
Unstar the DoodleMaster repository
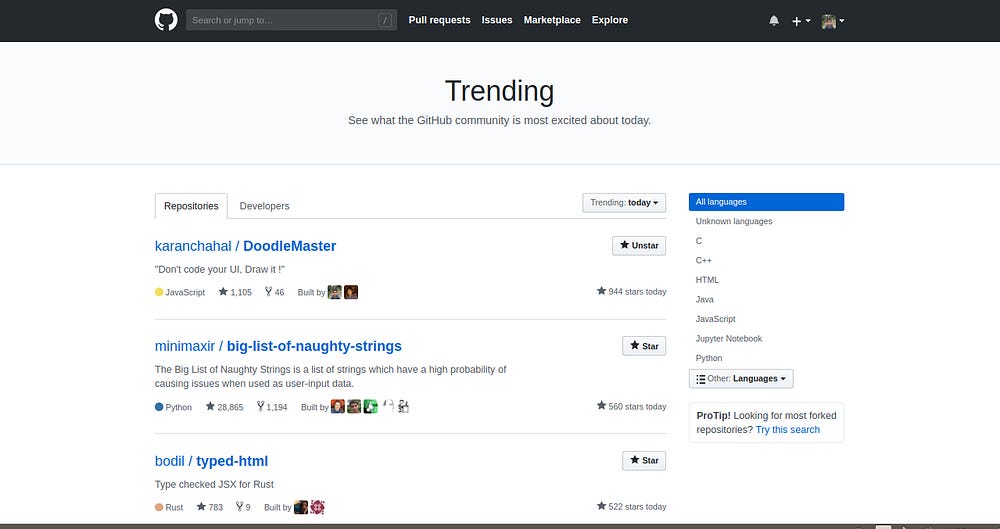pos(639,246)
